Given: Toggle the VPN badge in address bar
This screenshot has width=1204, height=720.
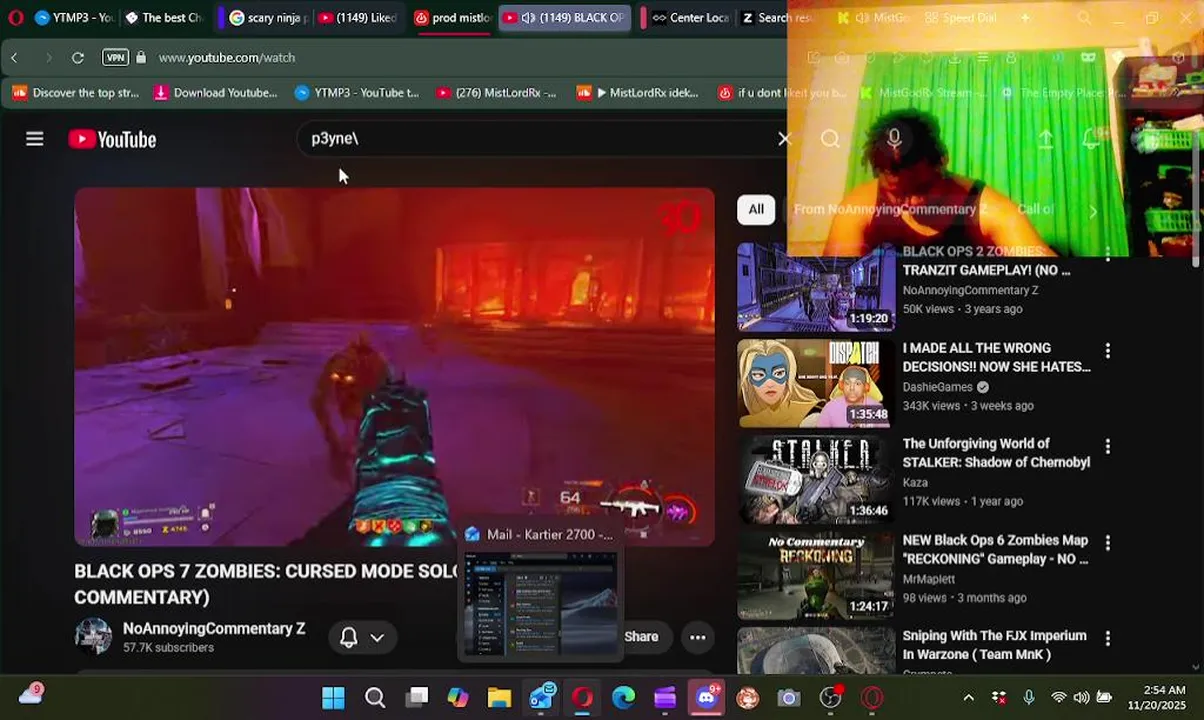Looking at the screenshot, I should pos(115,58).
